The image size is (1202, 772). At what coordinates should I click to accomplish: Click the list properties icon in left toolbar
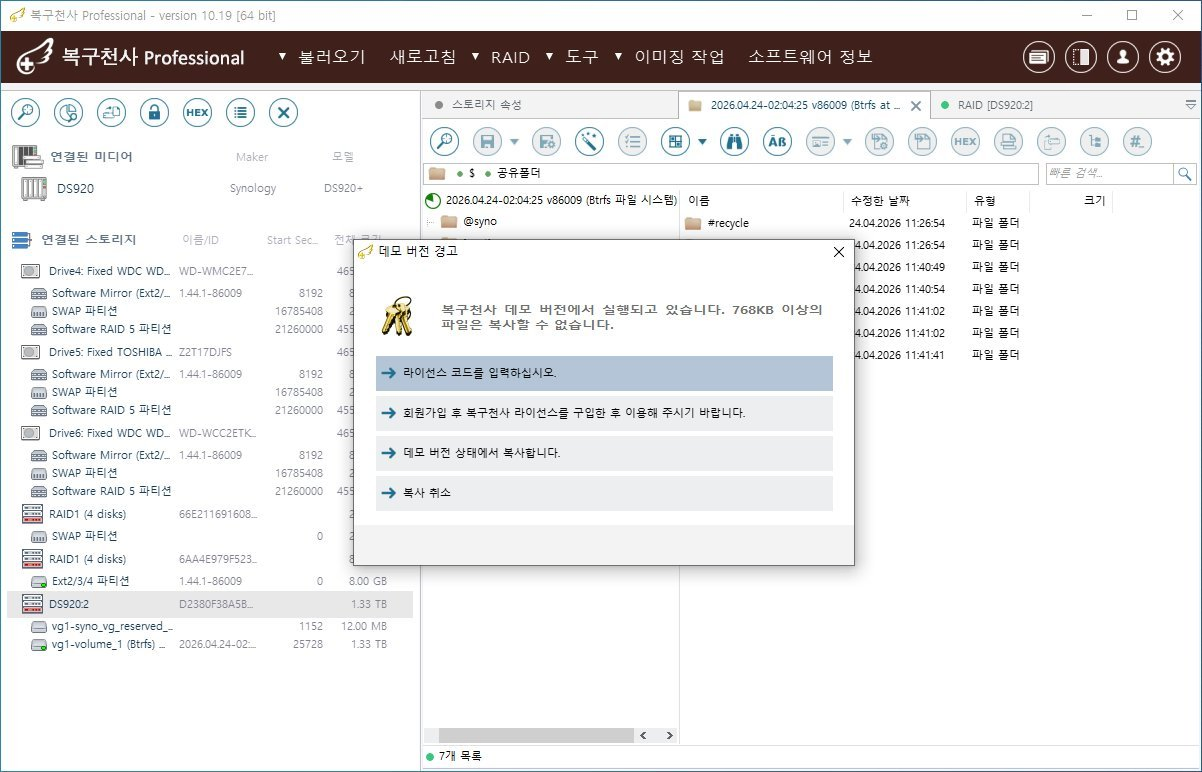[x=240, y=113]
